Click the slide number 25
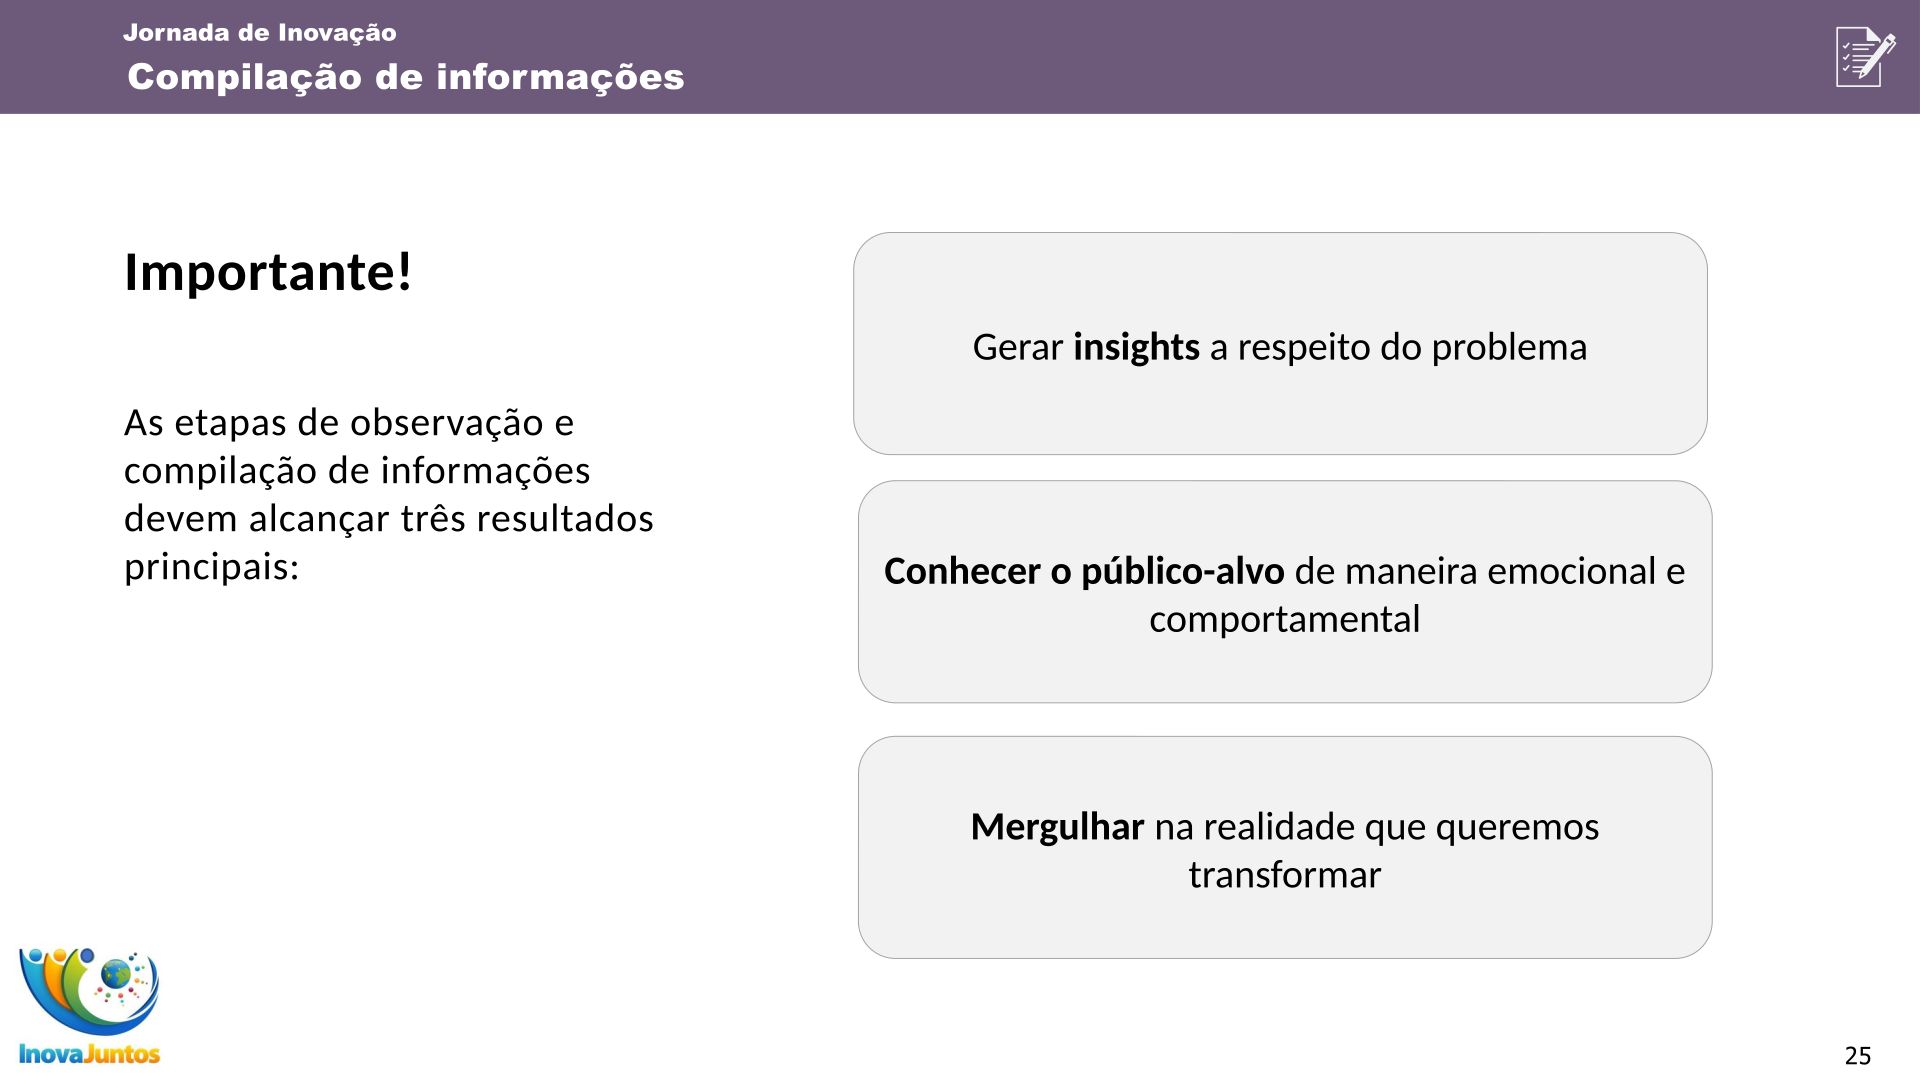This screenshot has width=1920, height=1080. [1857, 1055]
